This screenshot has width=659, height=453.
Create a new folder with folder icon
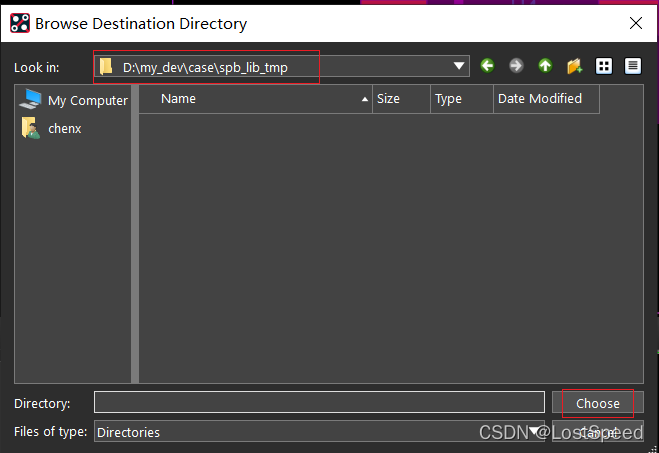click(x=574, y=66)
